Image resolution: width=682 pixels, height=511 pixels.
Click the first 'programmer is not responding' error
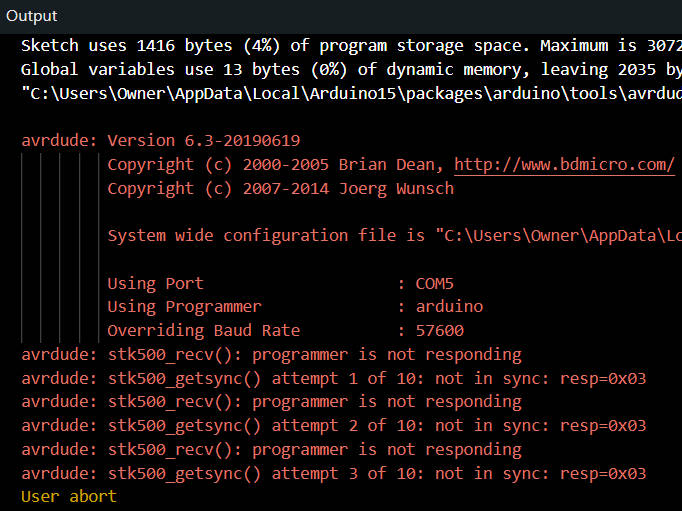pos(271,354)
